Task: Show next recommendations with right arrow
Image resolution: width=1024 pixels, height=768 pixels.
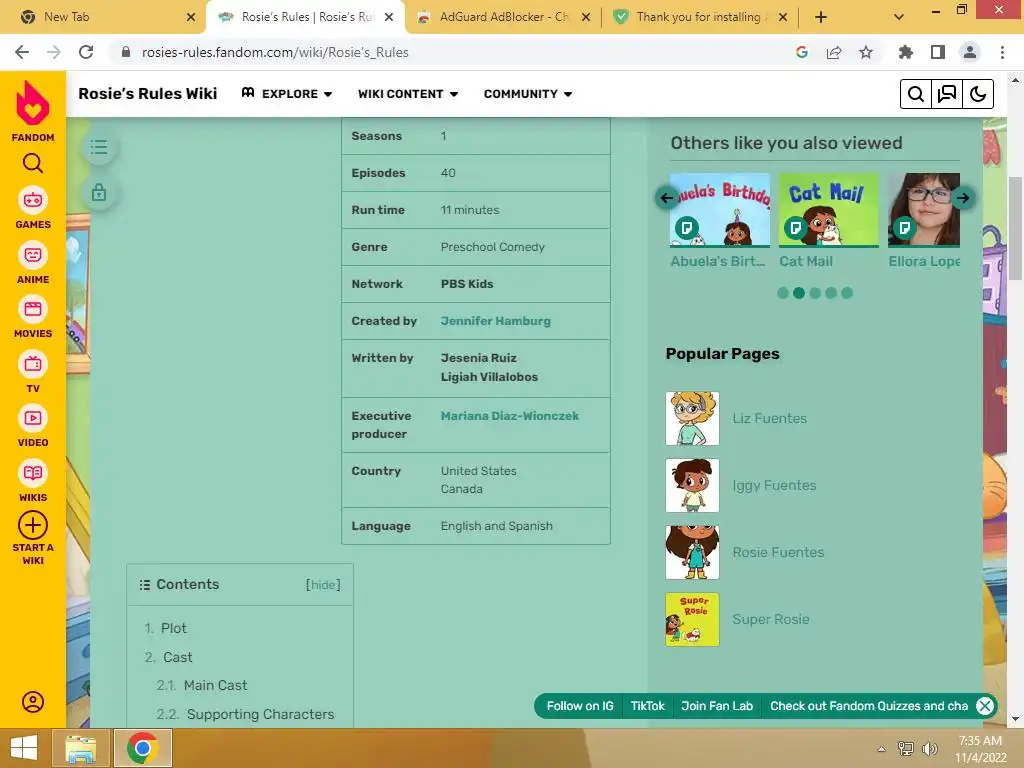Action: [963, 198]
